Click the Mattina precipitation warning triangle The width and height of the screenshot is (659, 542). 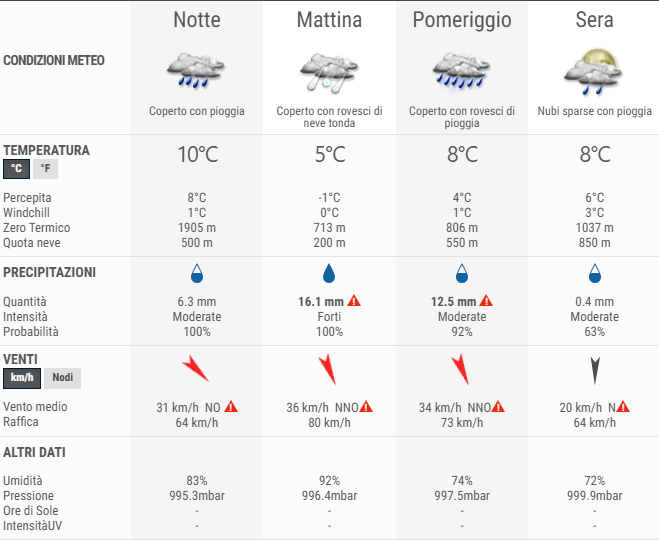click(x=354, y=301)
